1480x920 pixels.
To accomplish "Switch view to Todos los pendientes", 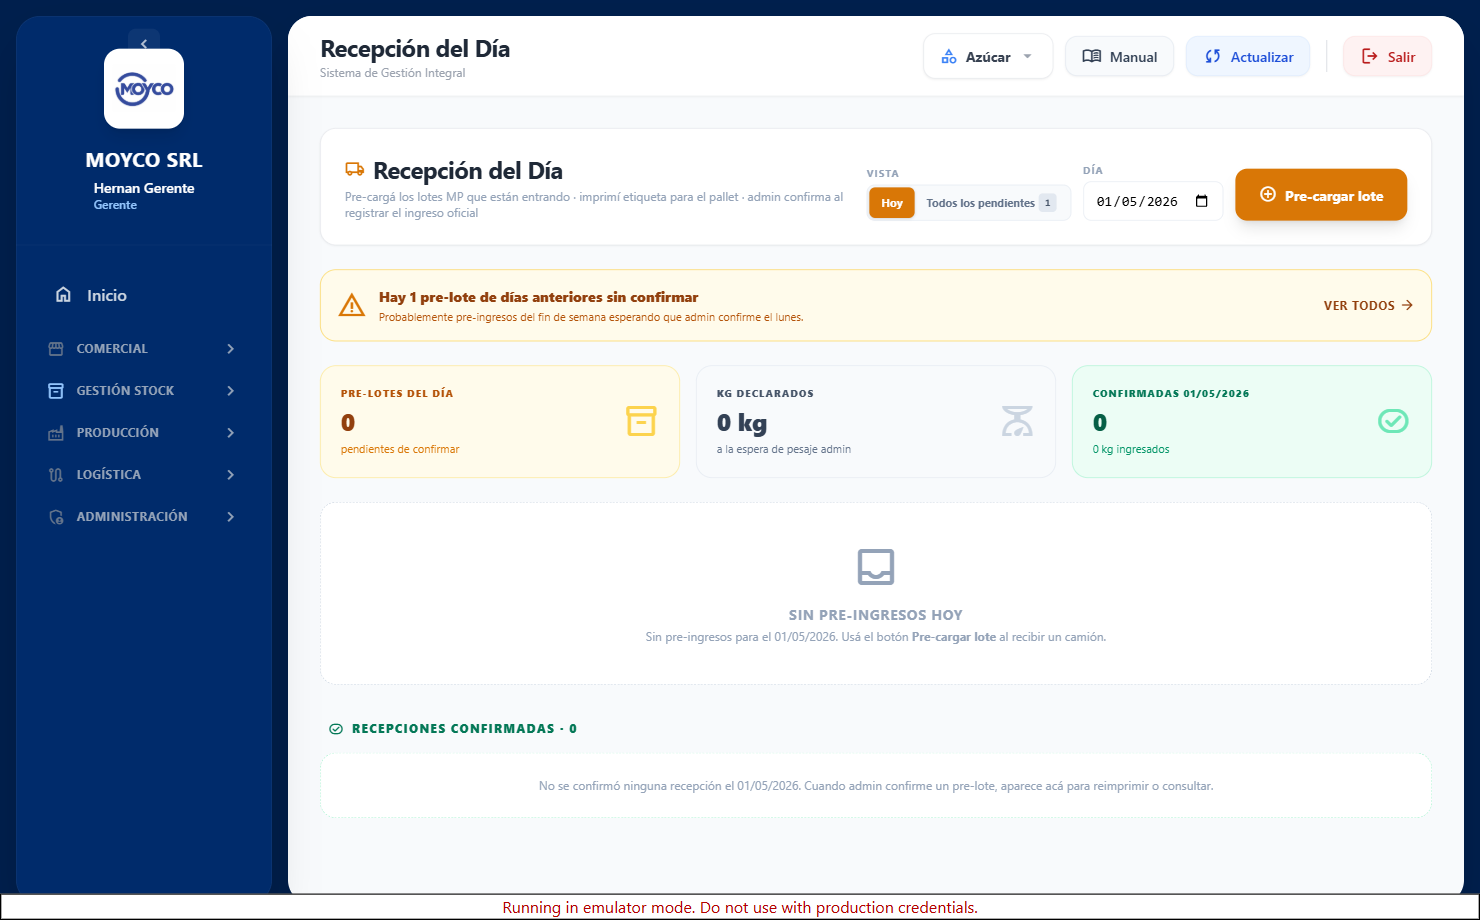I will pyautogui.click(x=991, y=203).
